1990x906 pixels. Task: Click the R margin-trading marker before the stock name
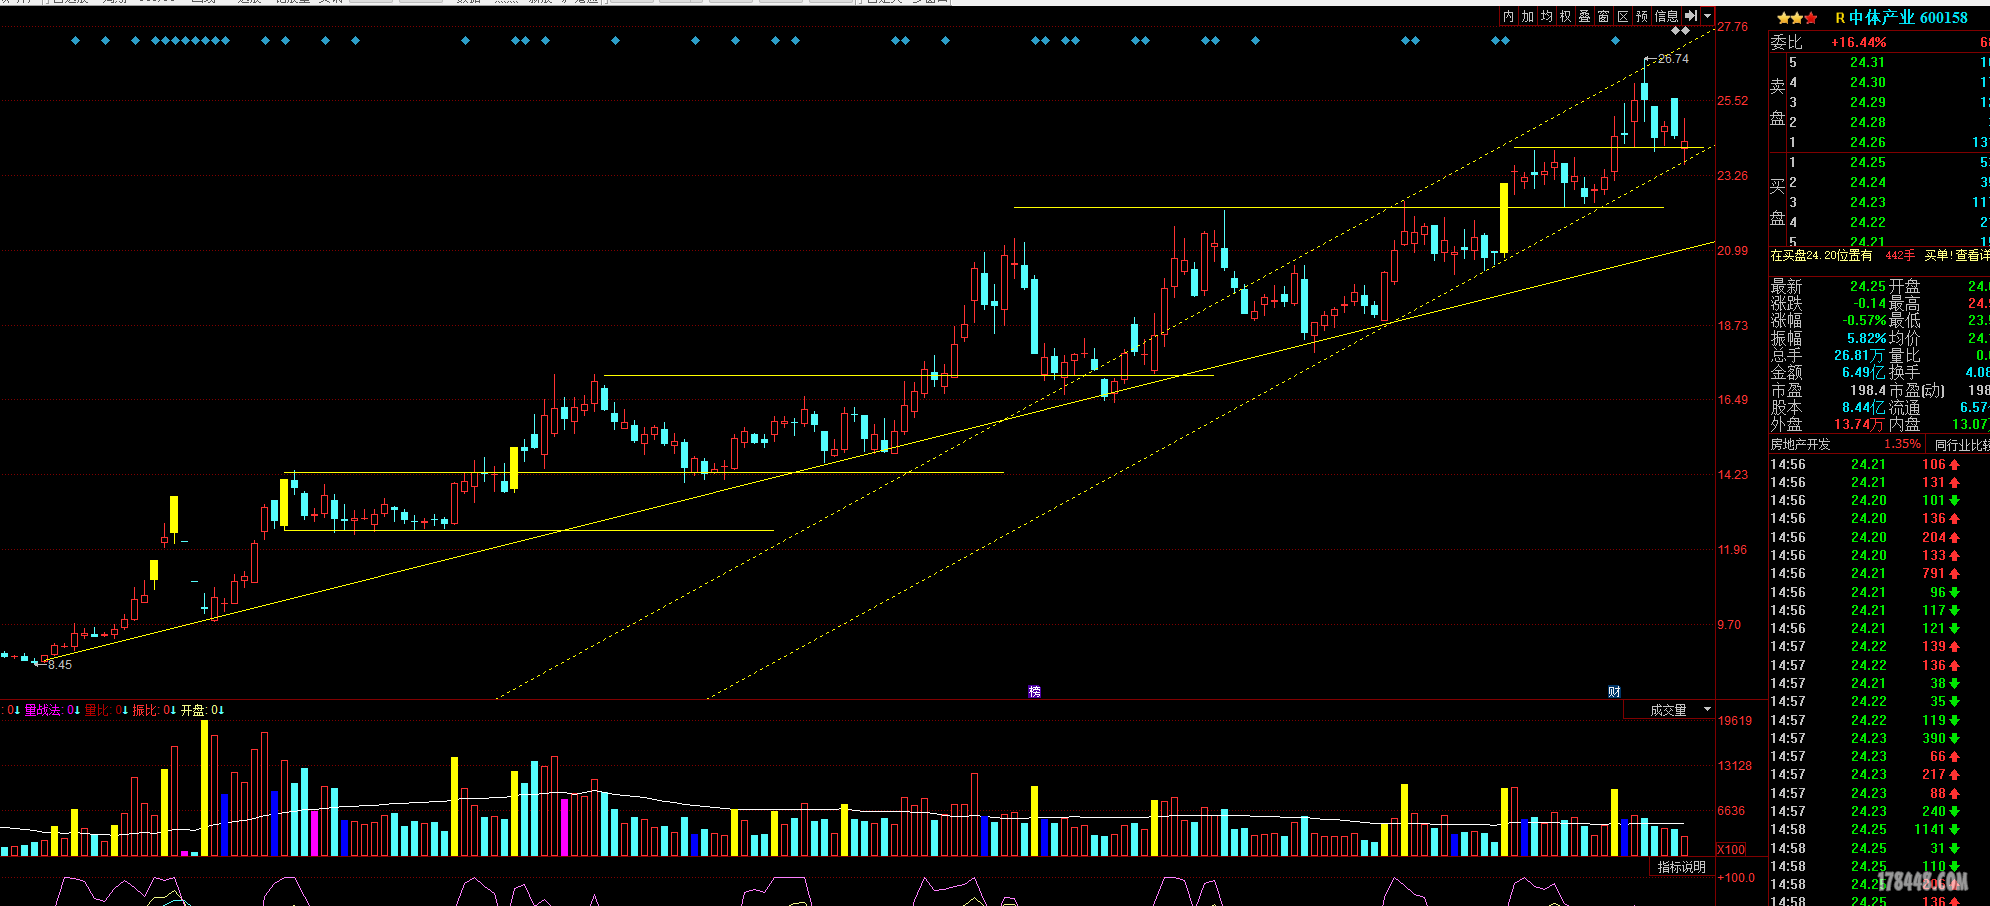coord(1840,18)
